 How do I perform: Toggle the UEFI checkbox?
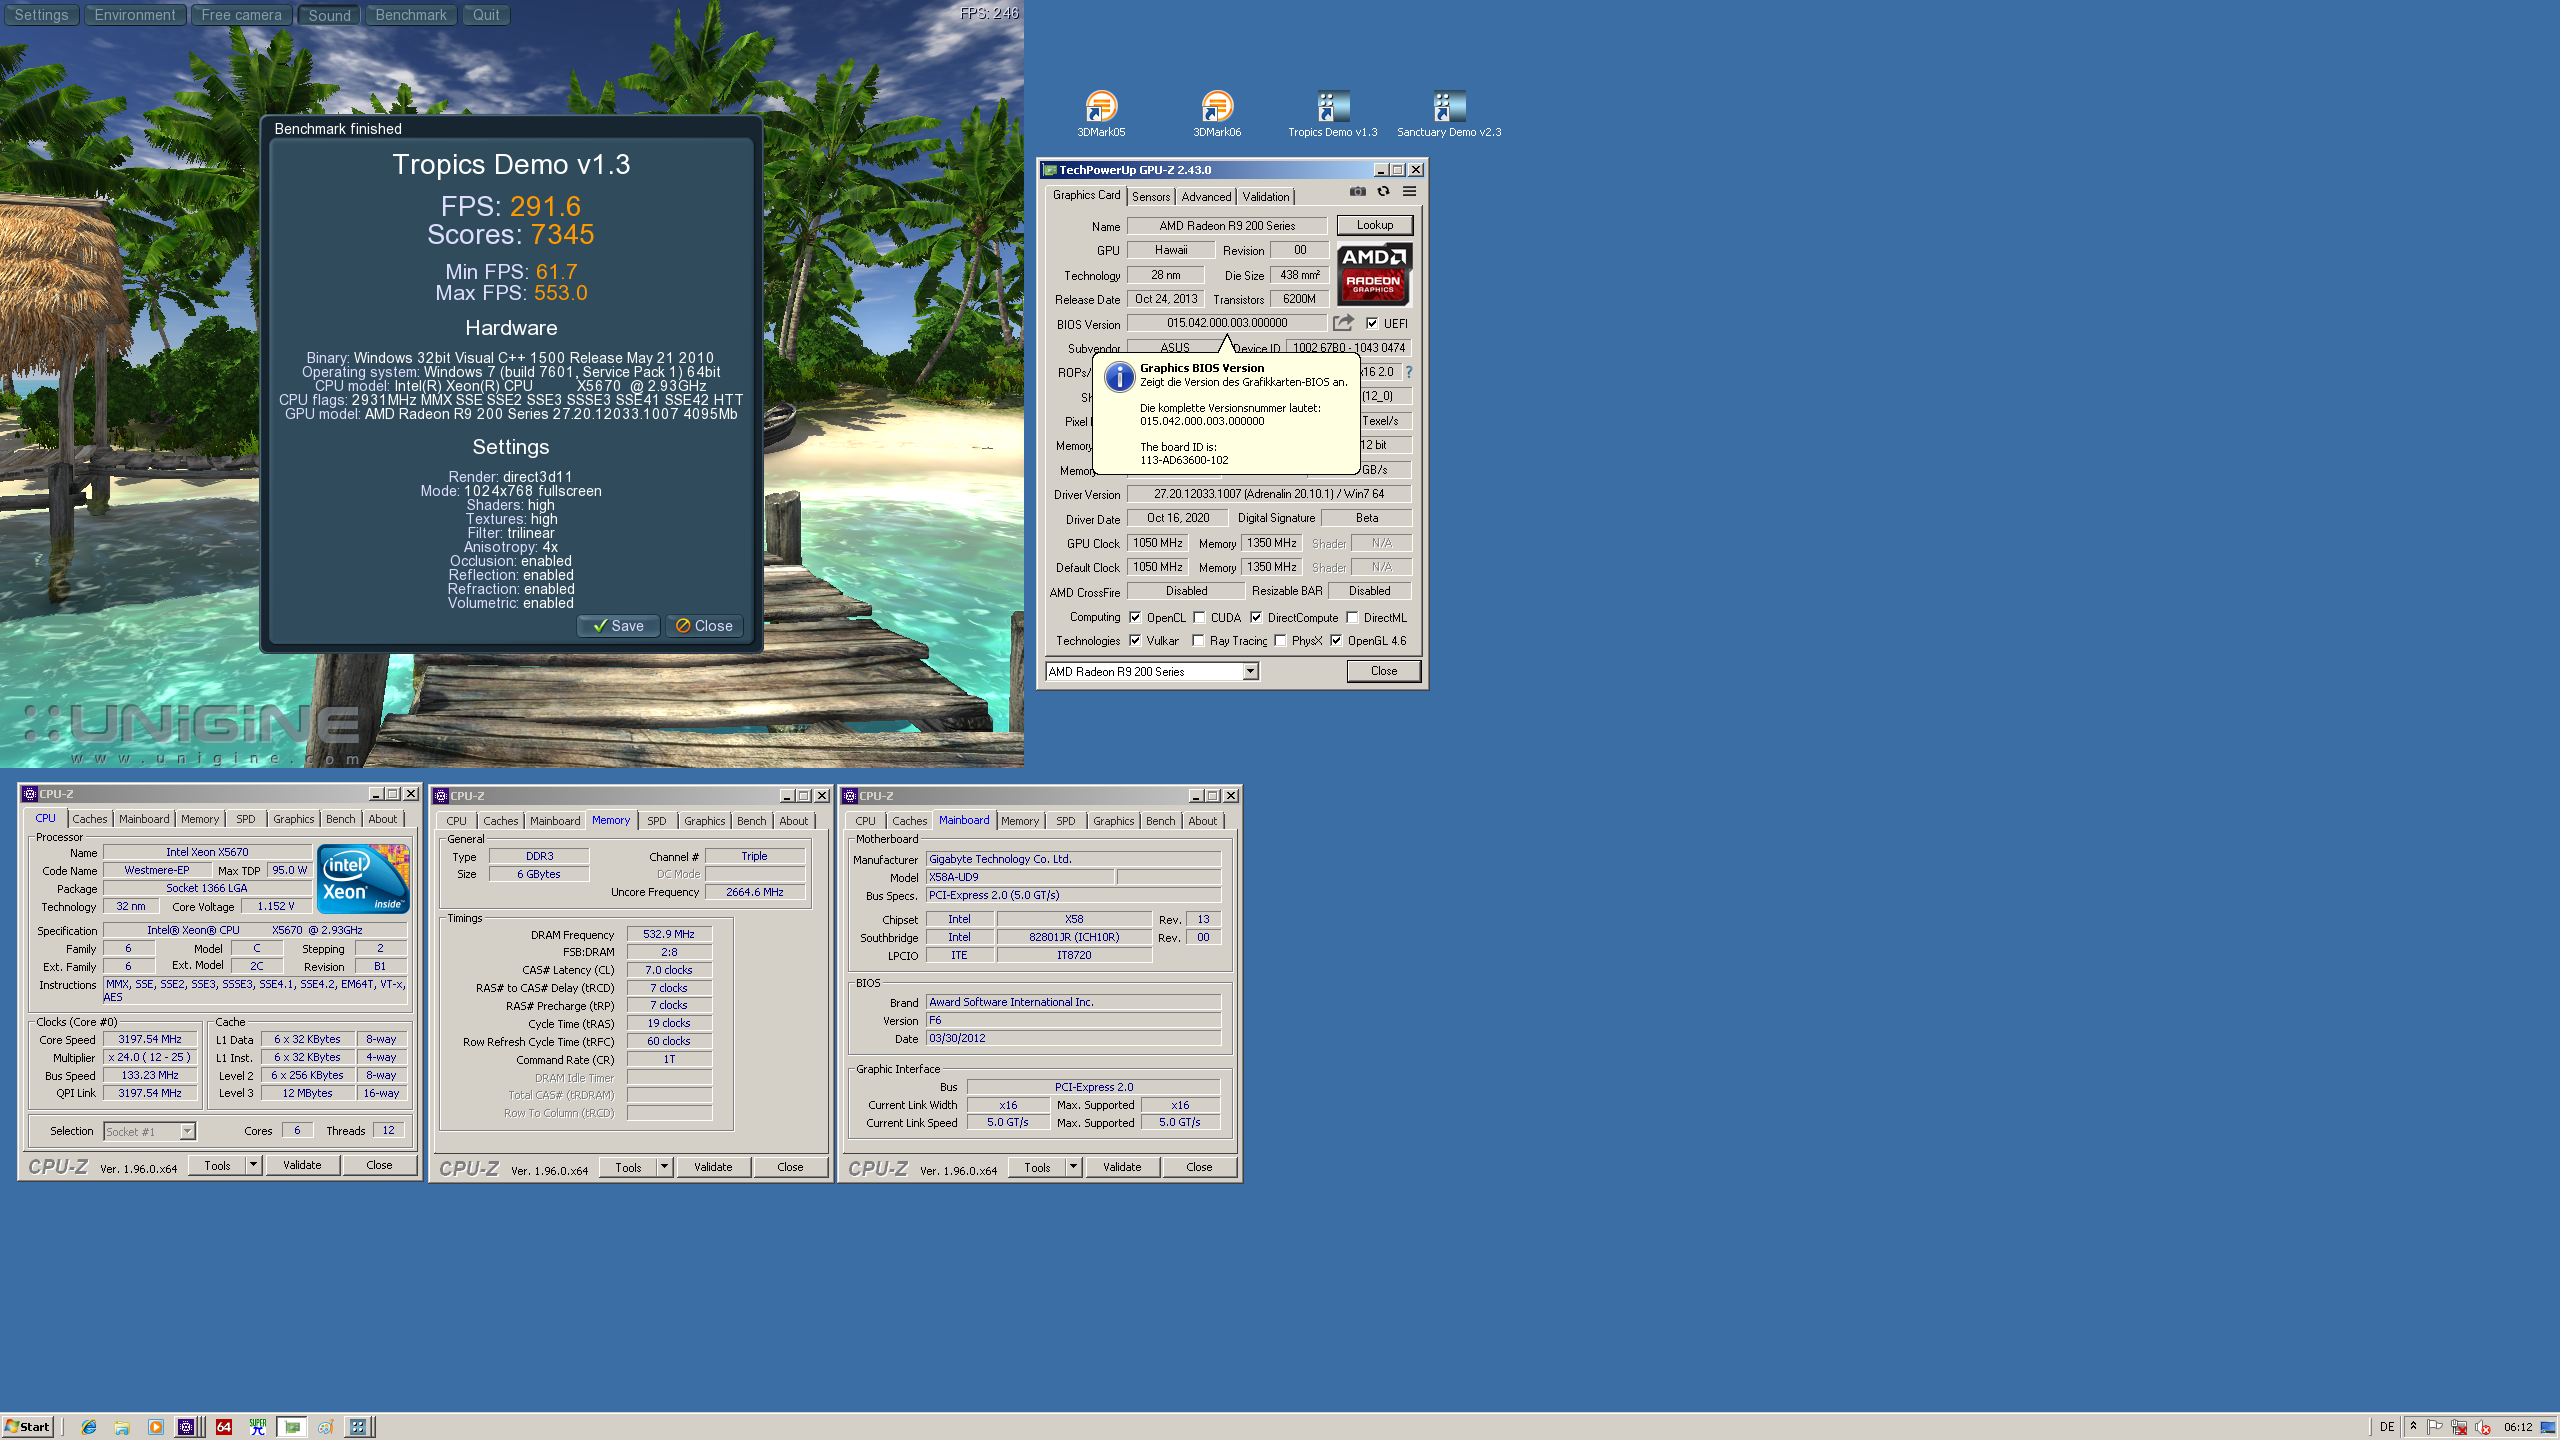coord(1372,323)
